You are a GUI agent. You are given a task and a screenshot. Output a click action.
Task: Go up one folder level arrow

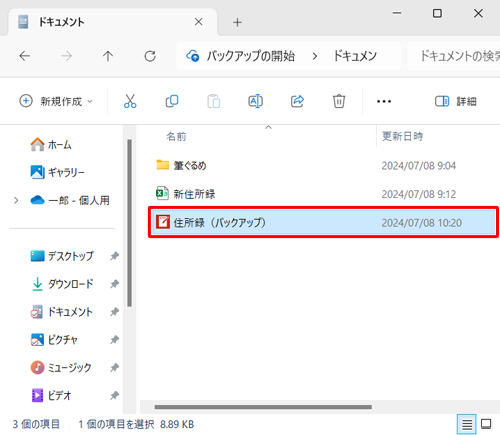point(108,56)
